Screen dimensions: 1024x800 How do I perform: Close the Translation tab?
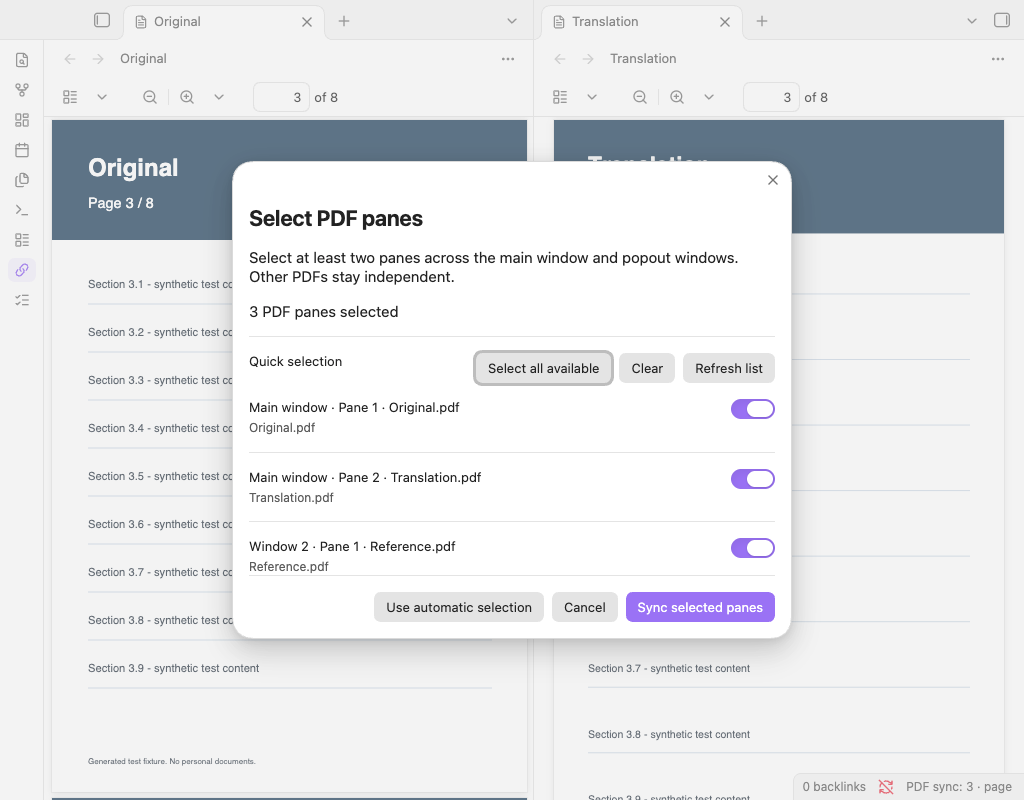point(725,22)
